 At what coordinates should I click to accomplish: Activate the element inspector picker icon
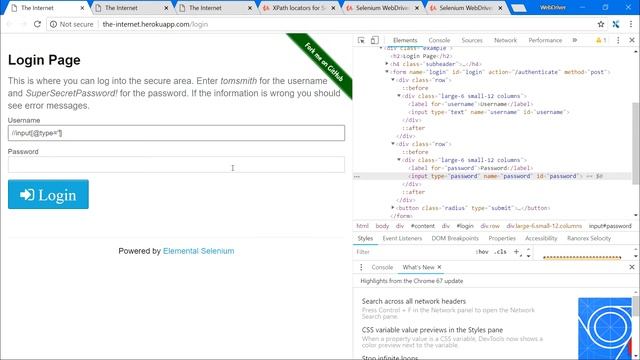click(x=361, y=40)
